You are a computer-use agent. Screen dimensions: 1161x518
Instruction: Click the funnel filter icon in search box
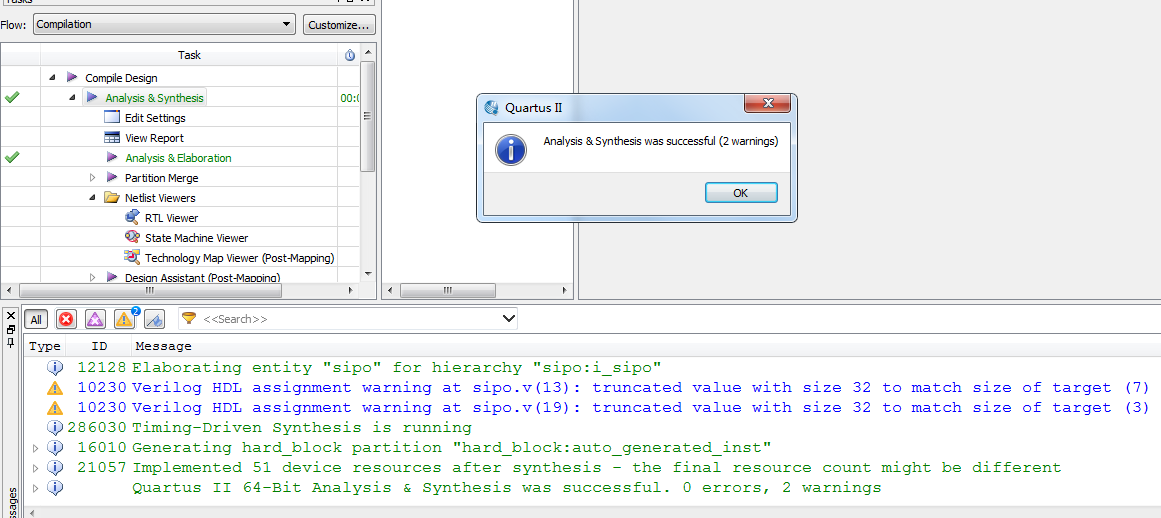[190, 318]
